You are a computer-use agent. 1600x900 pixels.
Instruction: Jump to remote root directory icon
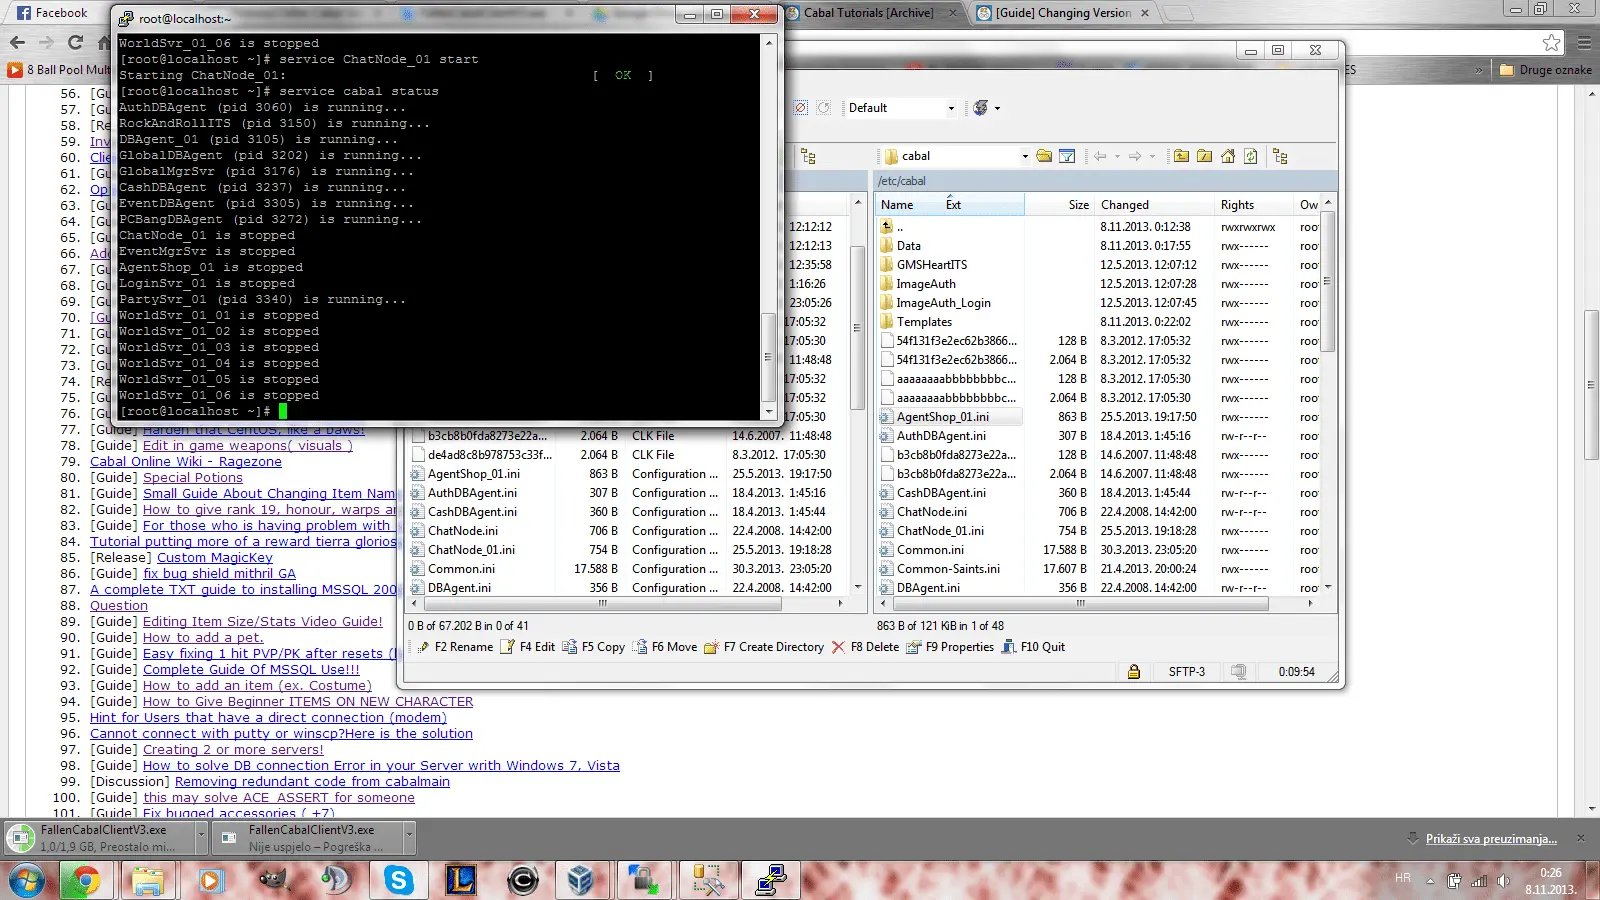[1204, 156]
